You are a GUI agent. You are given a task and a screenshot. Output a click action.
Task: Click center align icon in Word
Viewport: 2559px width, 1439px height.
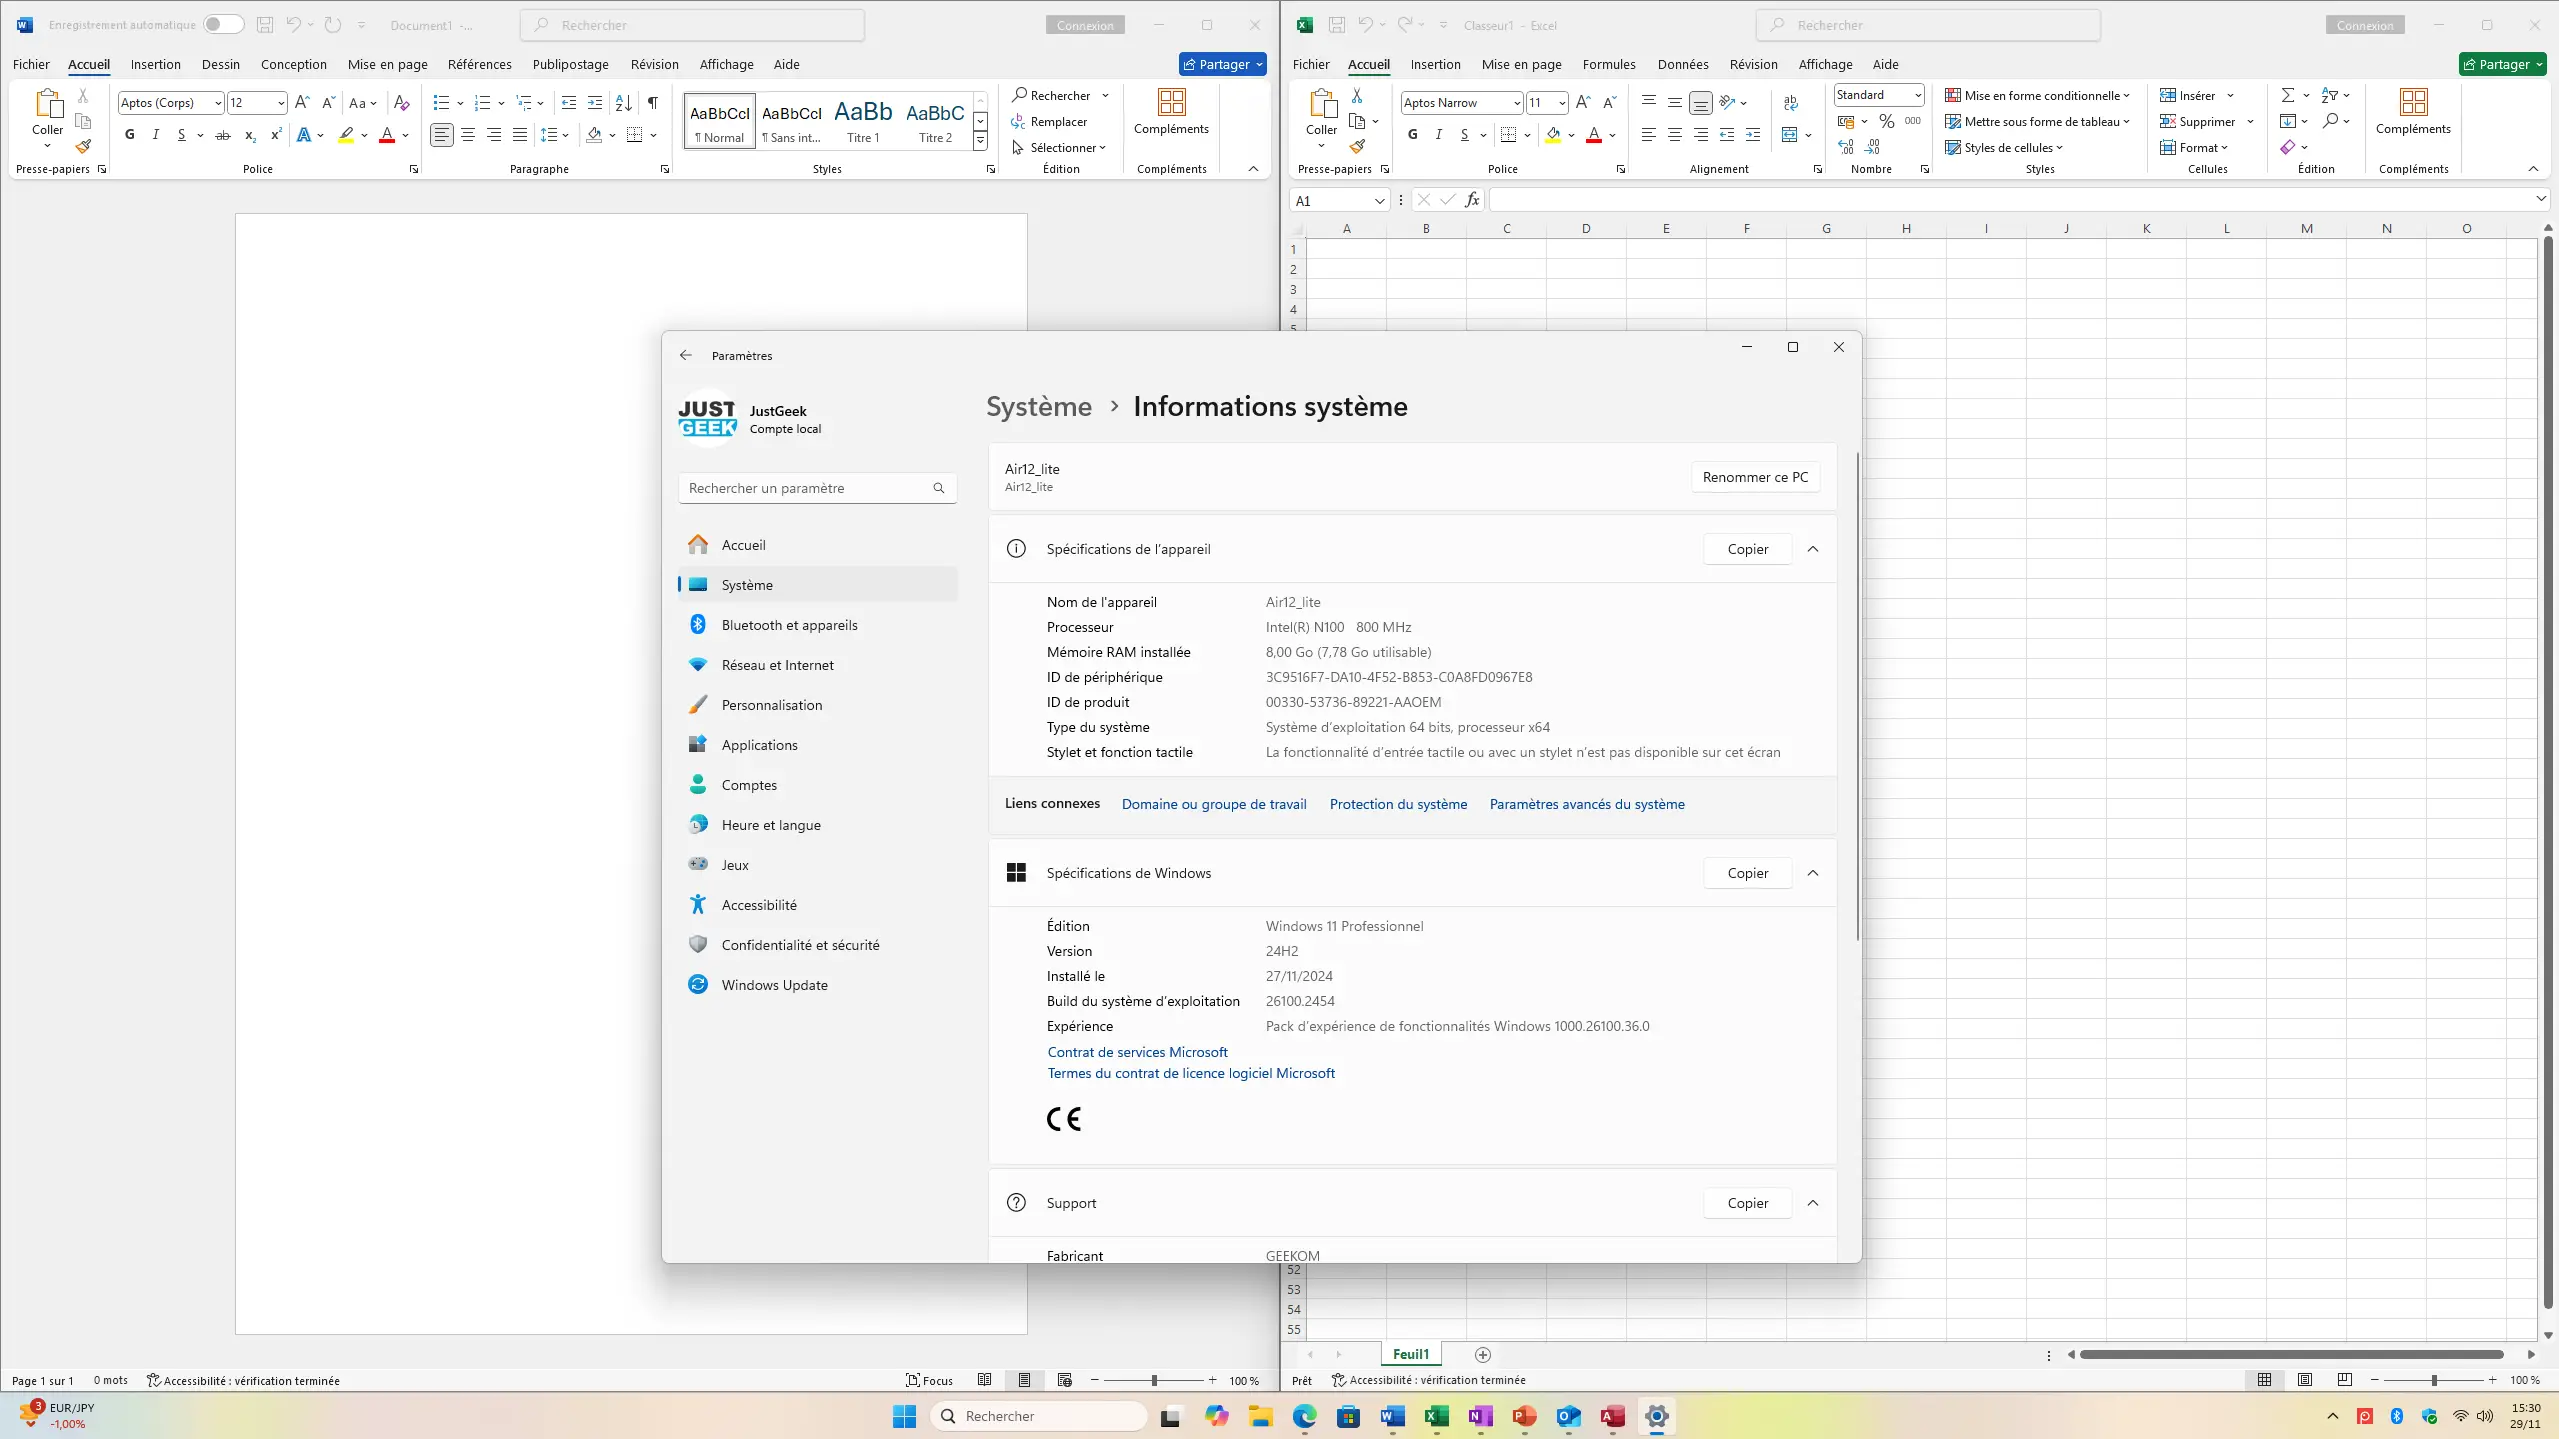tap(468, 135)
